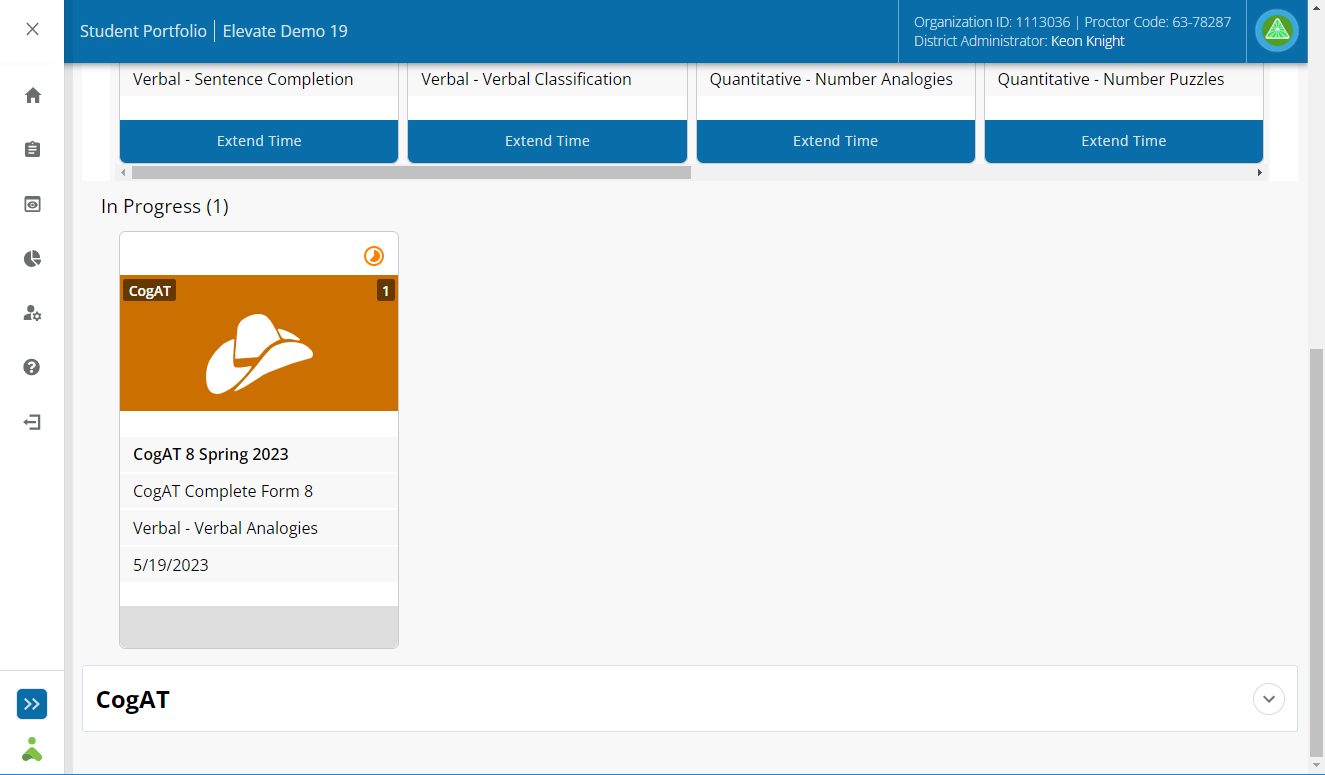
Task: Open the clipboard assignments icon in the sidebar
Action: coord(32,149)
